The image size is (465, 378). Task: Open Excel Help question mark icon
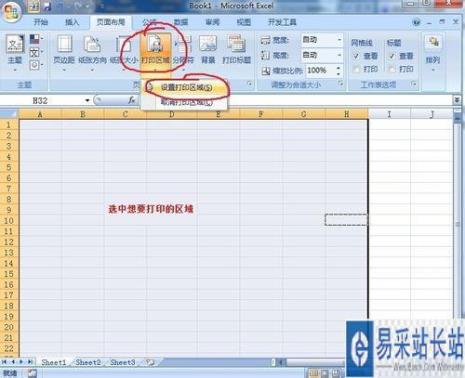(x=416, y=23)
